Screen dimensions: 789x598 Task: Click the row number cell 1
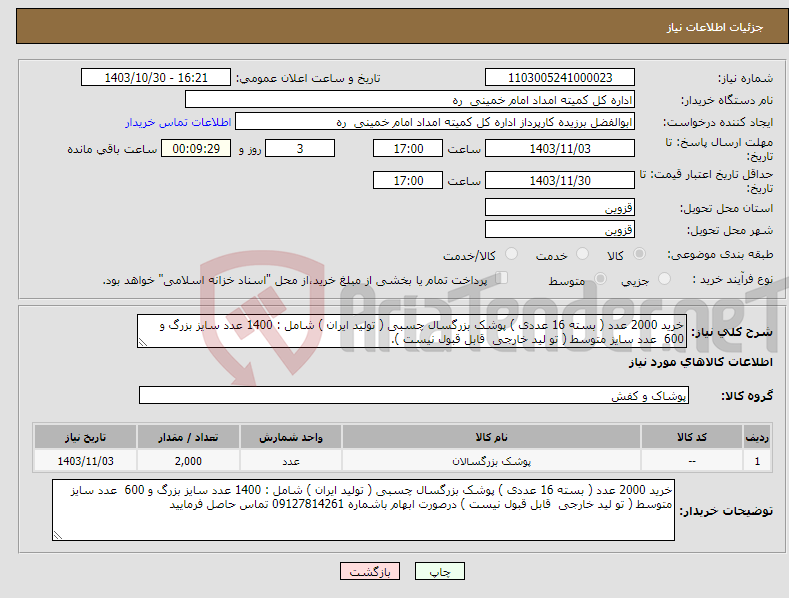coord(757,461)
